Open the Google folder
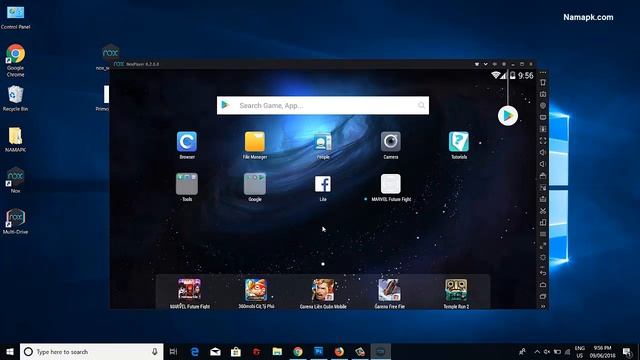Screen dimensions: 640x360 click(x=255, y=184)
